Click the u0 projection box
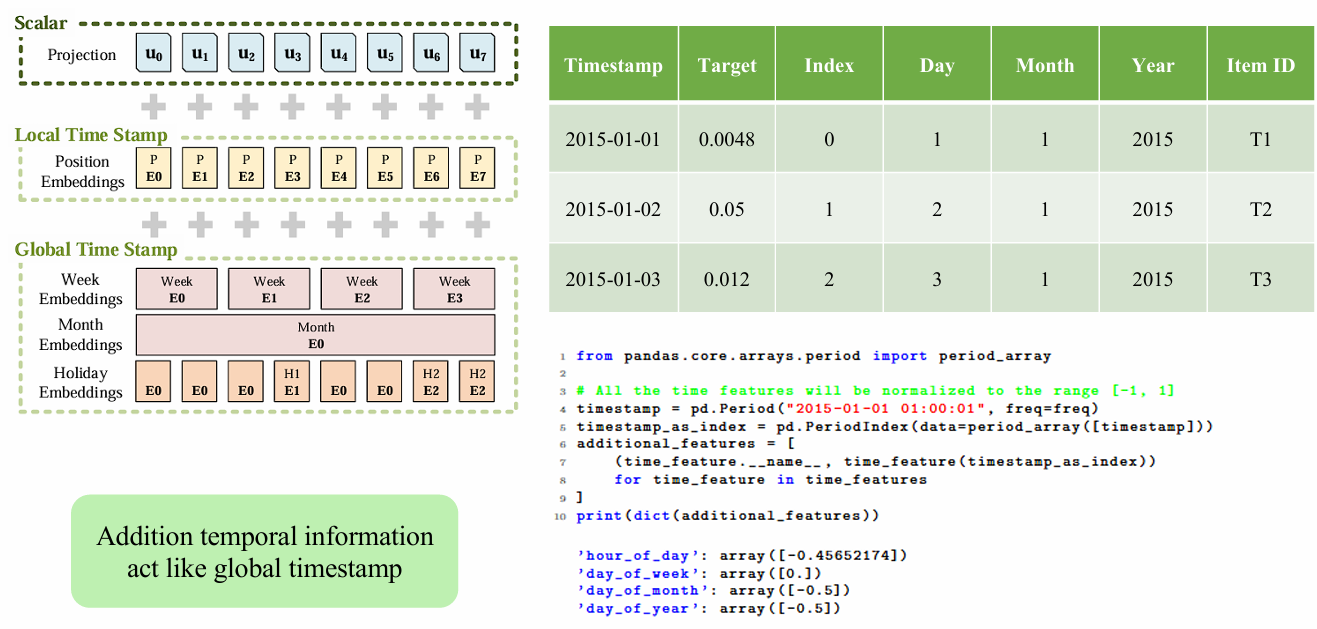 (153, 54)
